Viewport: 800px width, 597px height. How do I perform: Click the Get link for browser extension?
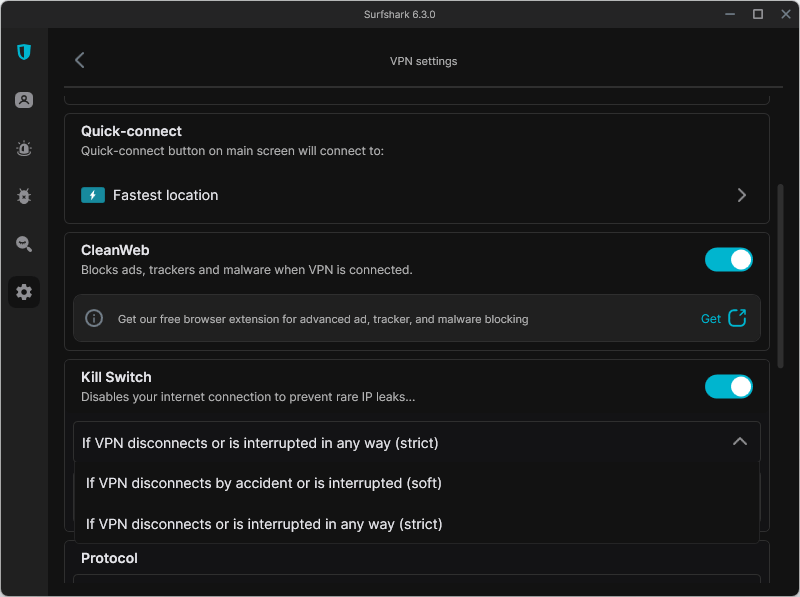(710, 319)
